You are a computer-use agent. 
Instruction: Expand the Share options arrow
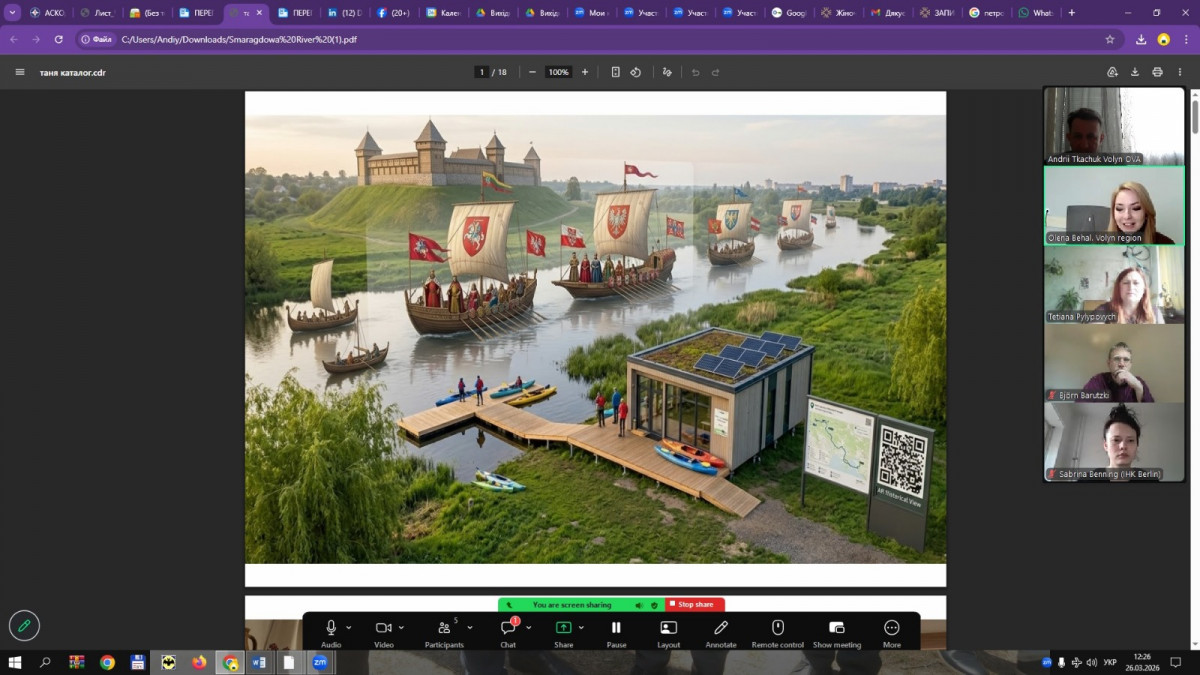581,628
